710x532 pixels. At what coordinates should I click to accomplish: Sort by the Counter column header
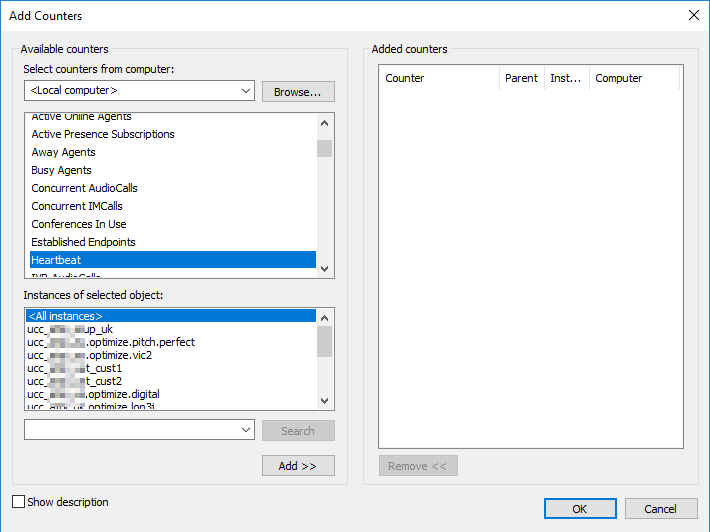pos(439,78)
